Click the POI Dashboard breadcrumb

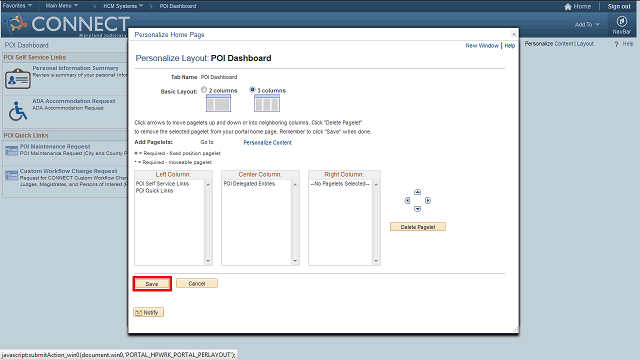point(178,6)
